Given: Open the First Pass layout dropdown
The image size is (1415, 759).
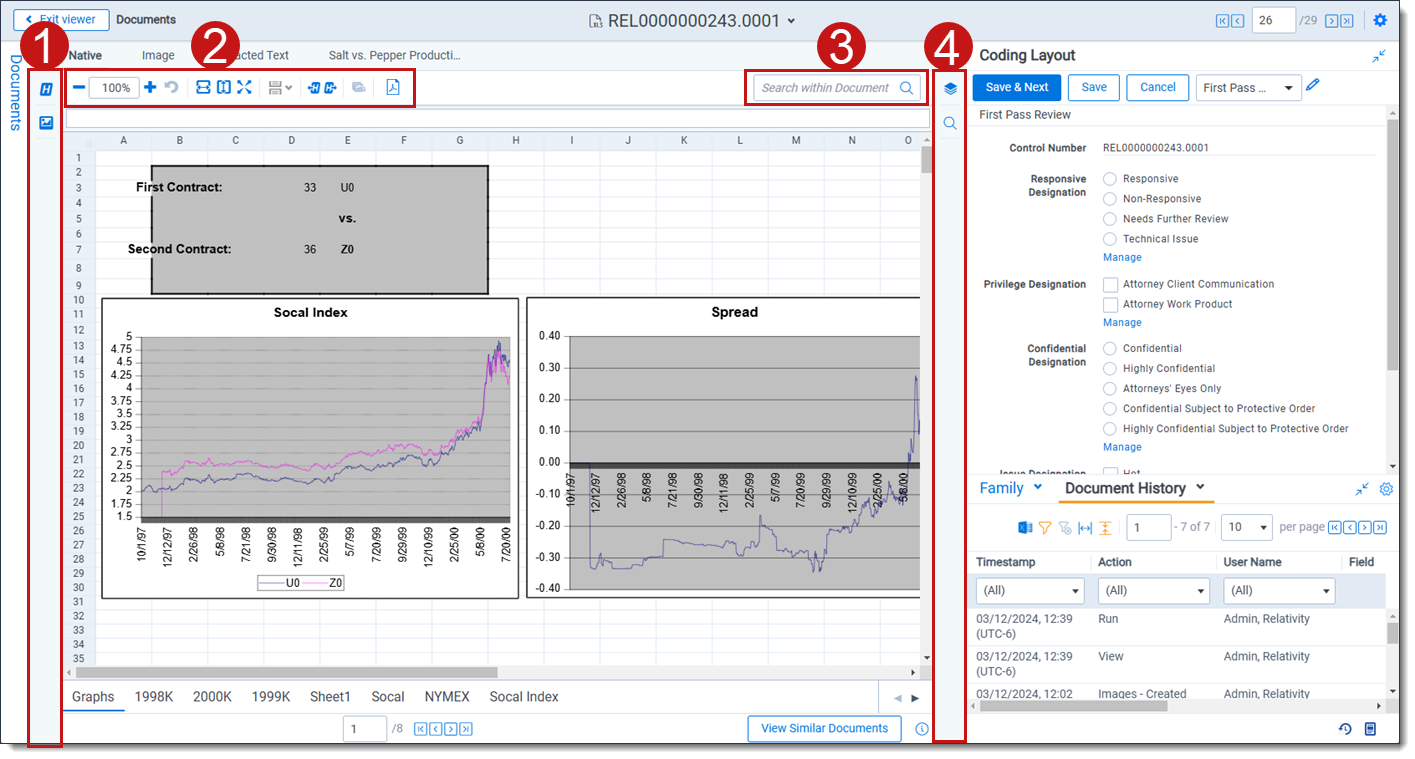Looking at the screenshot, I should [x=1248, y=88].
